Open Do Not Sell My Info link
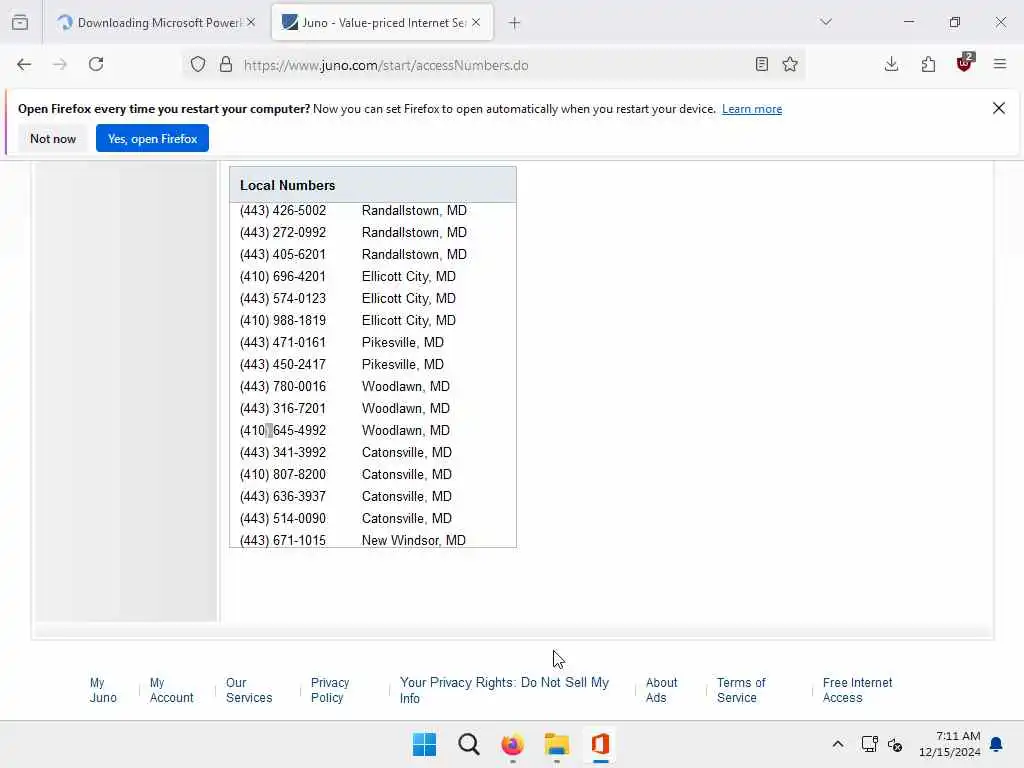 pyautogui.click(x=504, y=690)
